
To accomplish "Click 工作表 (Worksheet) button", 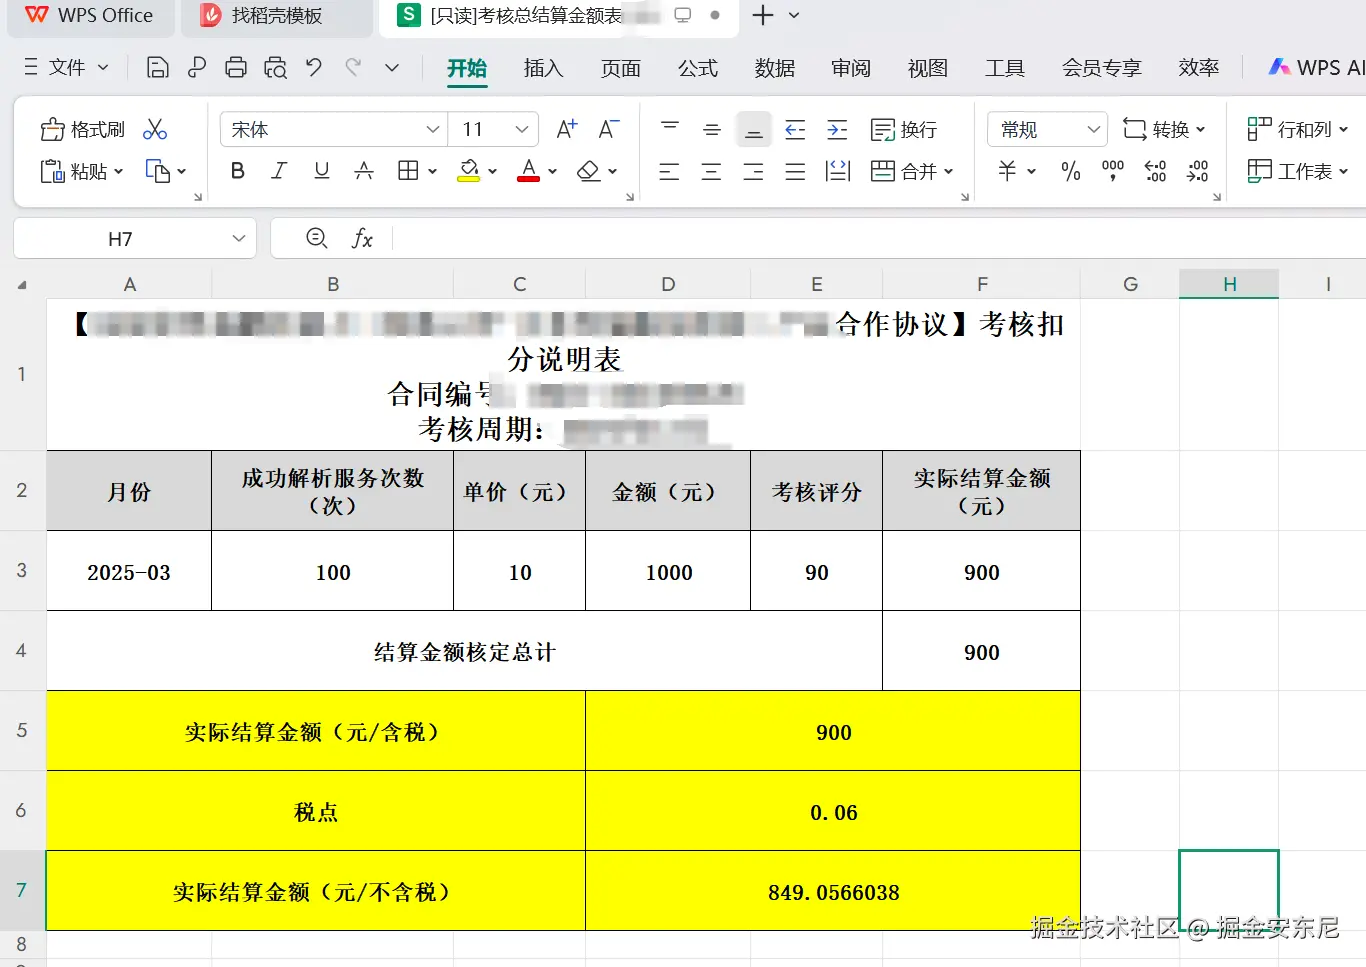I will tap(1298, 171).
